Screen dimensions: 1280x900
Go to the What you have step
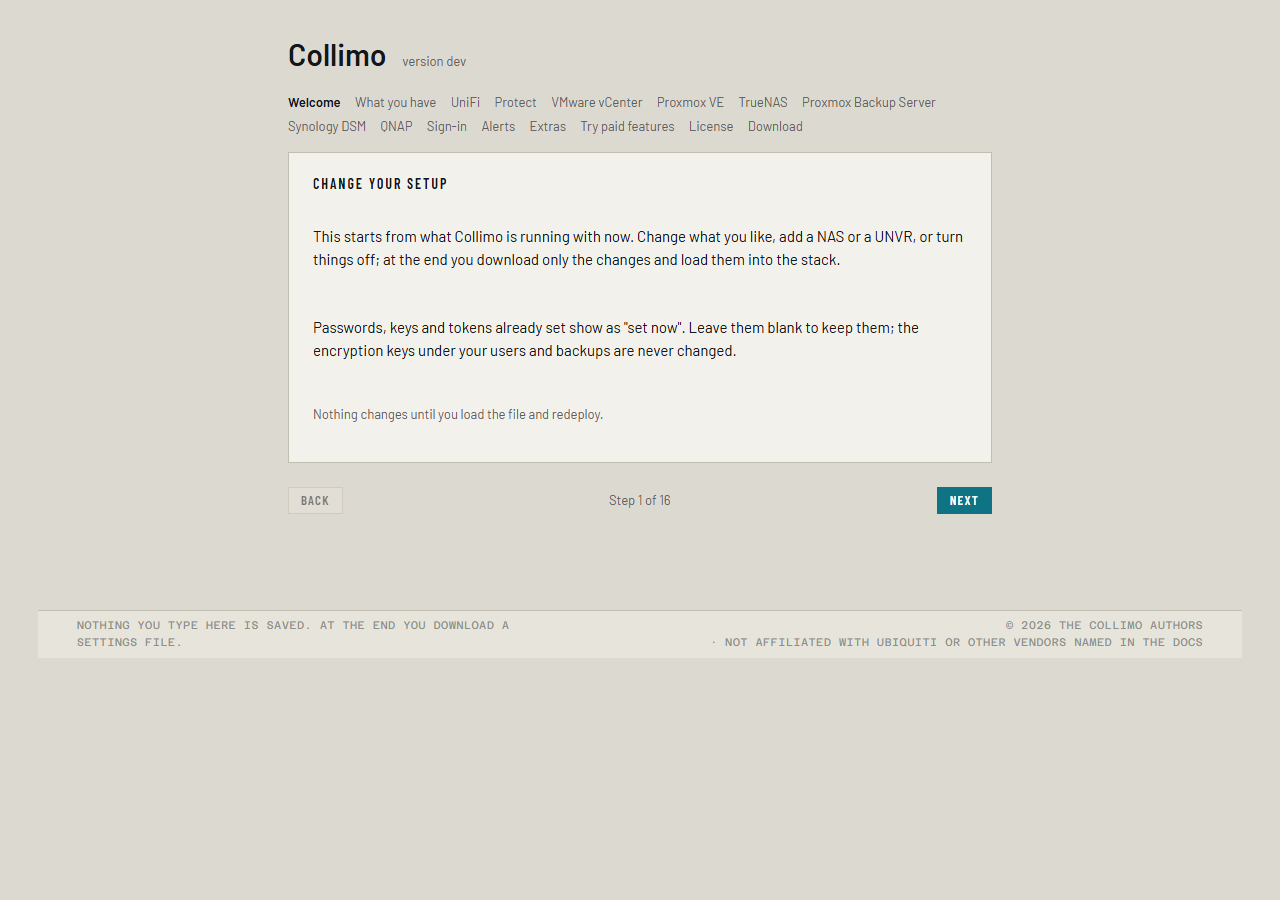pos(395,102)
